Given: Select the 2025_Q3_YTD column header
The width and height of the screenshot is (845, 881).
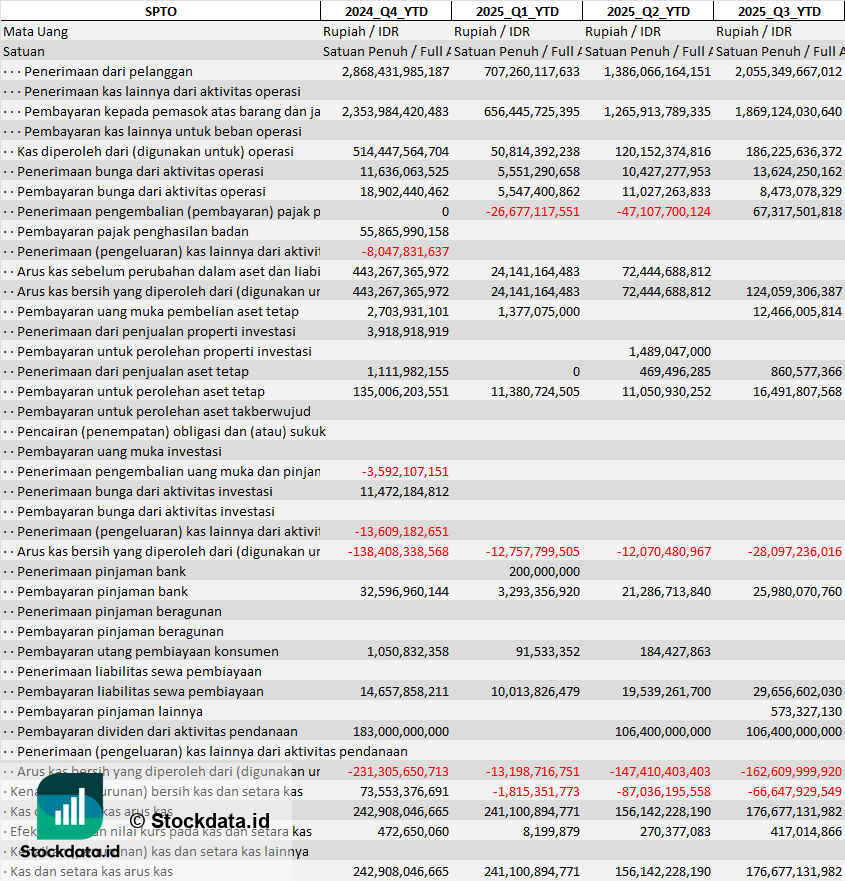Looking at the screenshot, I should (779, 11).
